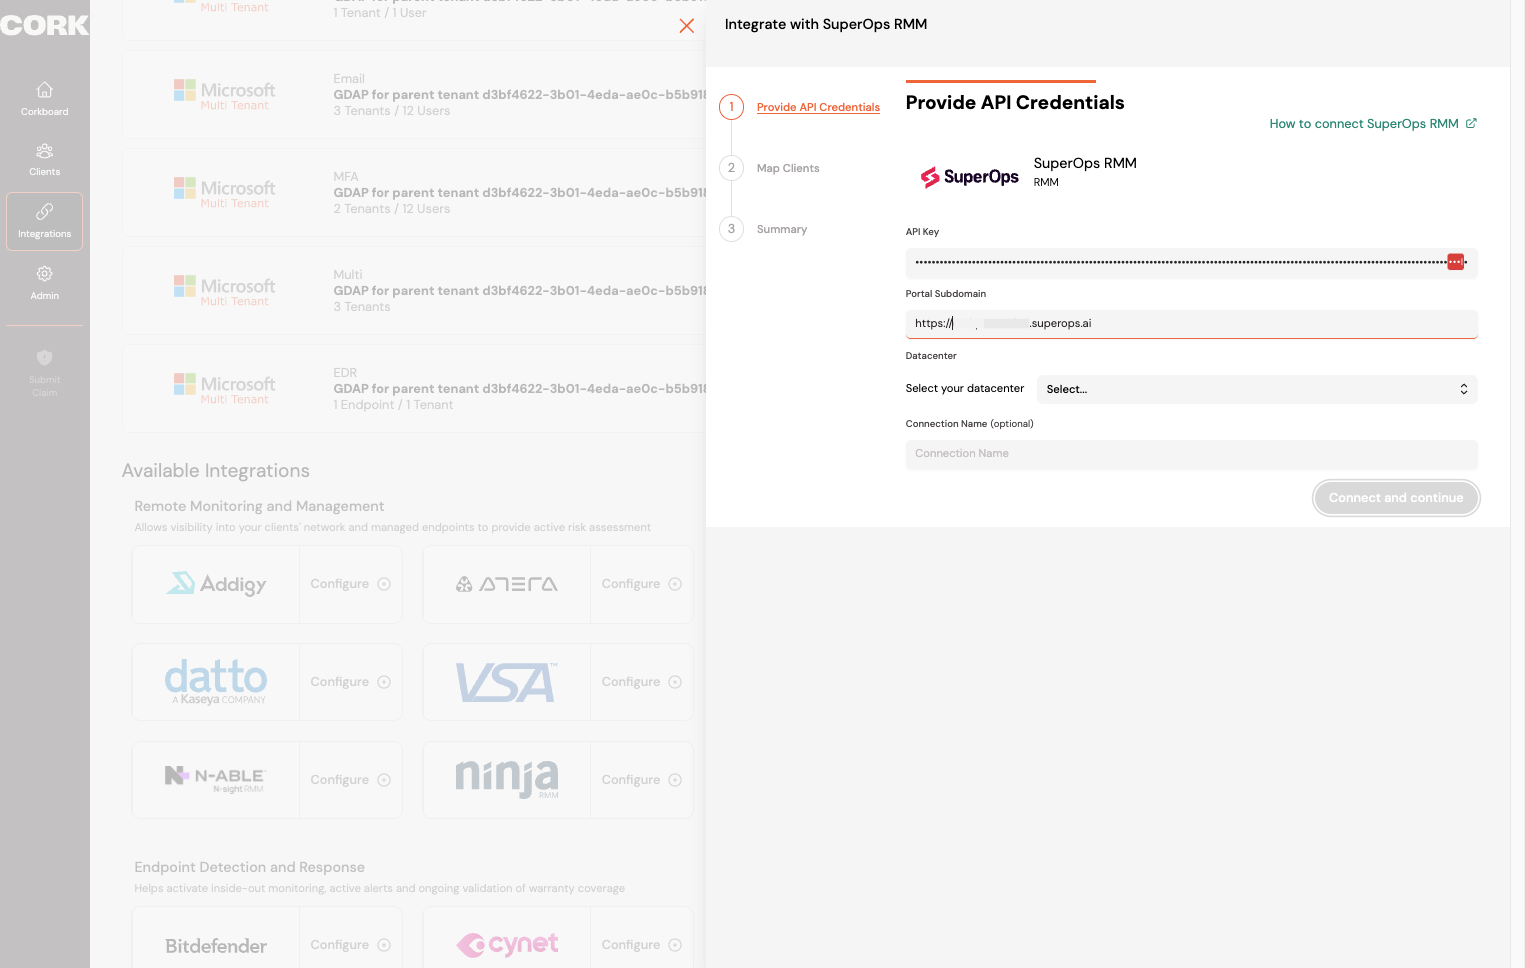Configure the Addigy integration
Screen dimensions: 1525x968
pos(350,584)
